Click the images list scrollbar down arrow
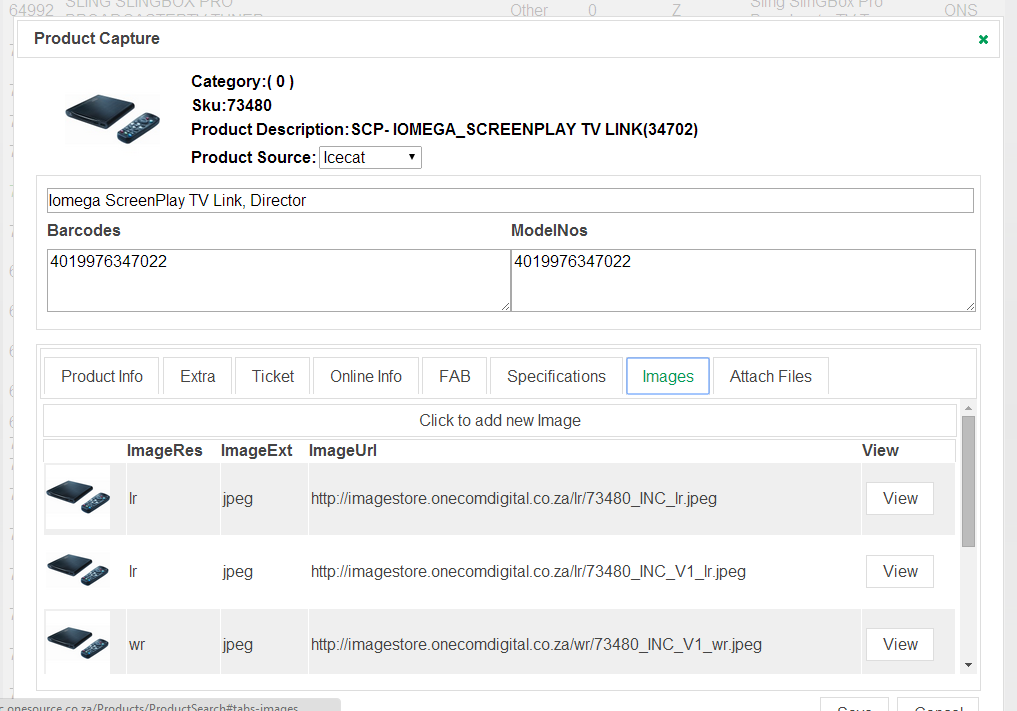 (968, 665)
